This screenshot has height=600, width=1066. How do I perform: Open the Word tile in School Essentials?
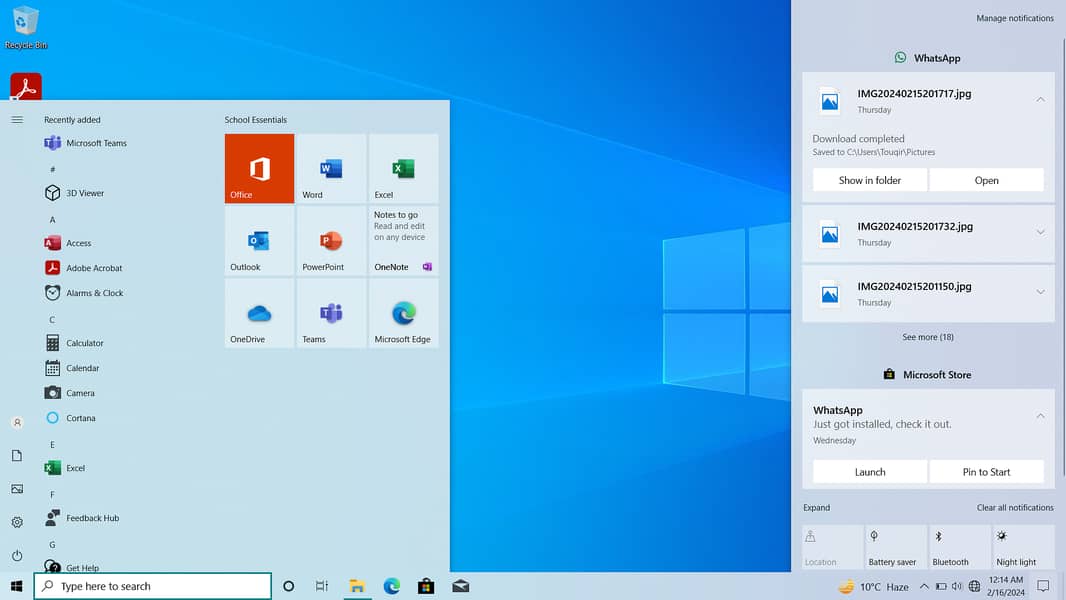331,169
